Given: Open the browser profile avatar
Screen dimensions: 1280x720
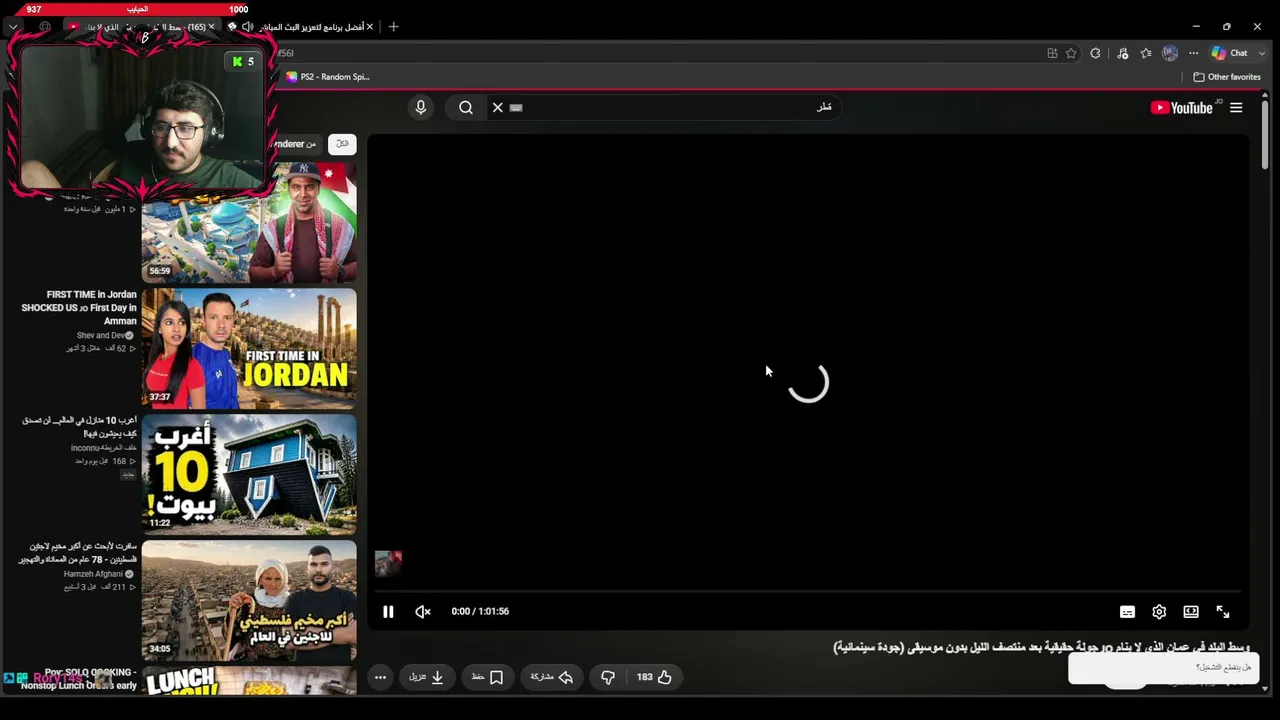Looking at the screenshot, I should [x=1170, y=53].
